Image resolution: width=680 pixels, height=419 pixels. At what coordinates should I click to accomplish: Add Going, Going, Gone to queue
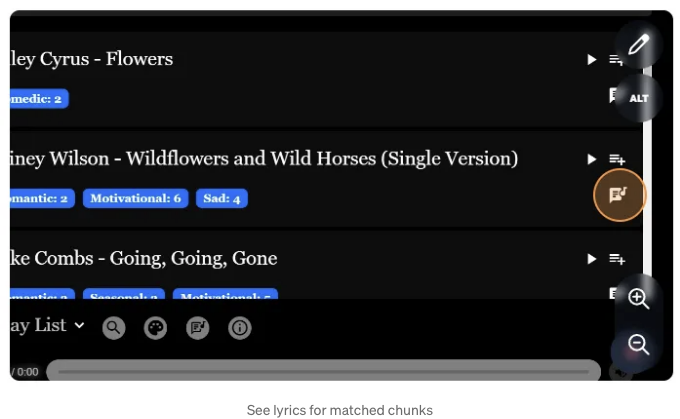[x=617, y=259]
